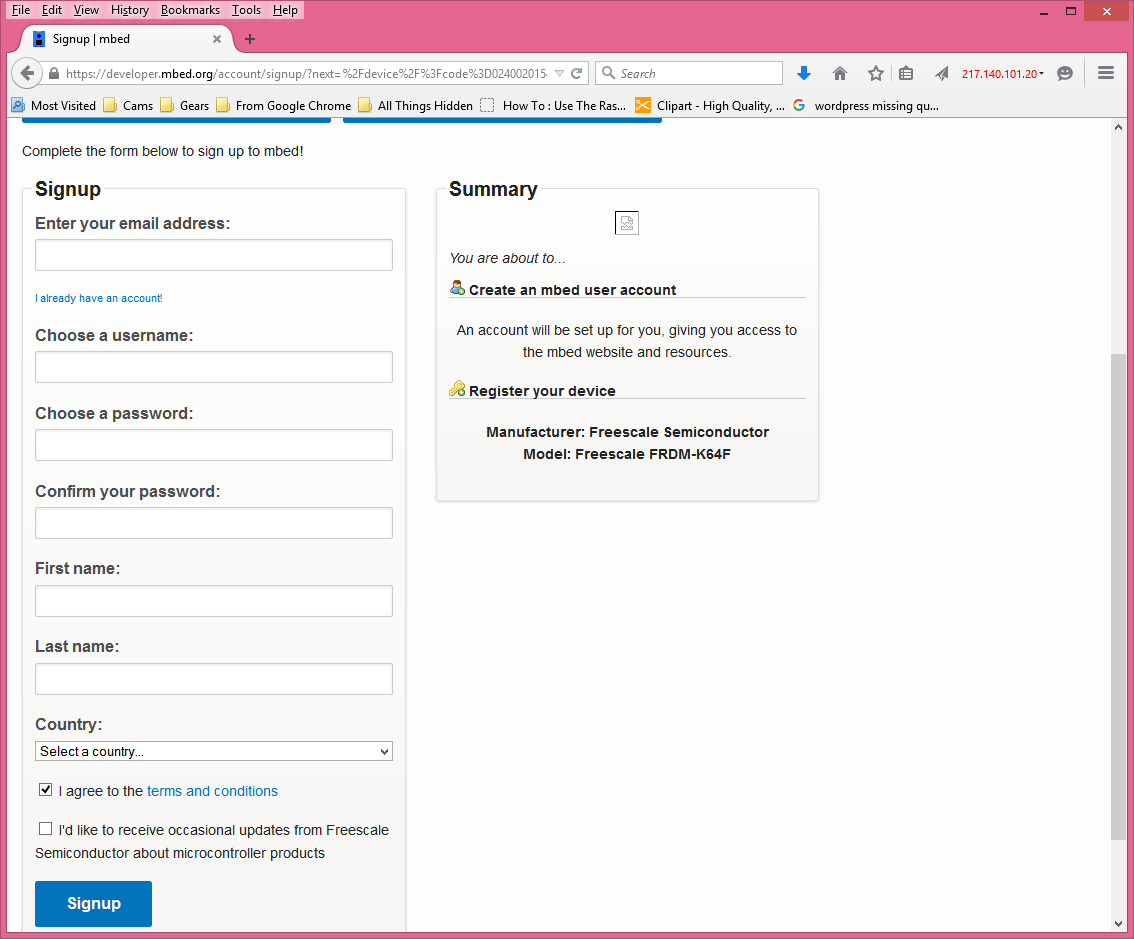Go back using the browser back arrow
1134x939 pixels.
pos(27,73)
